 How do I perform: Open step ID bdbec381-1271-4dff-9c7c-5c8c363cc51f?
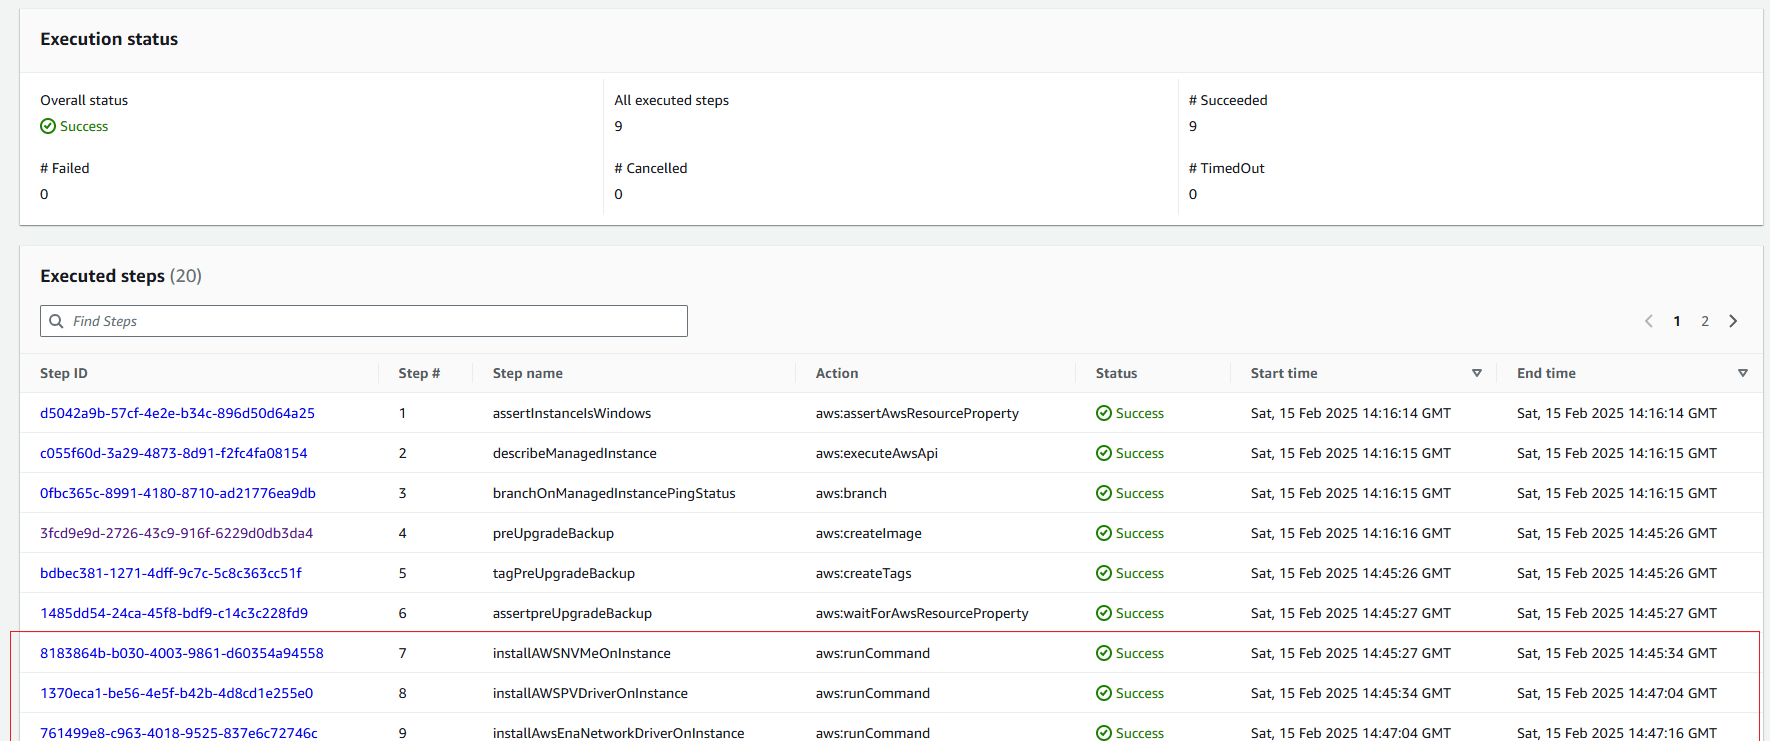click(x=171, y=573)
